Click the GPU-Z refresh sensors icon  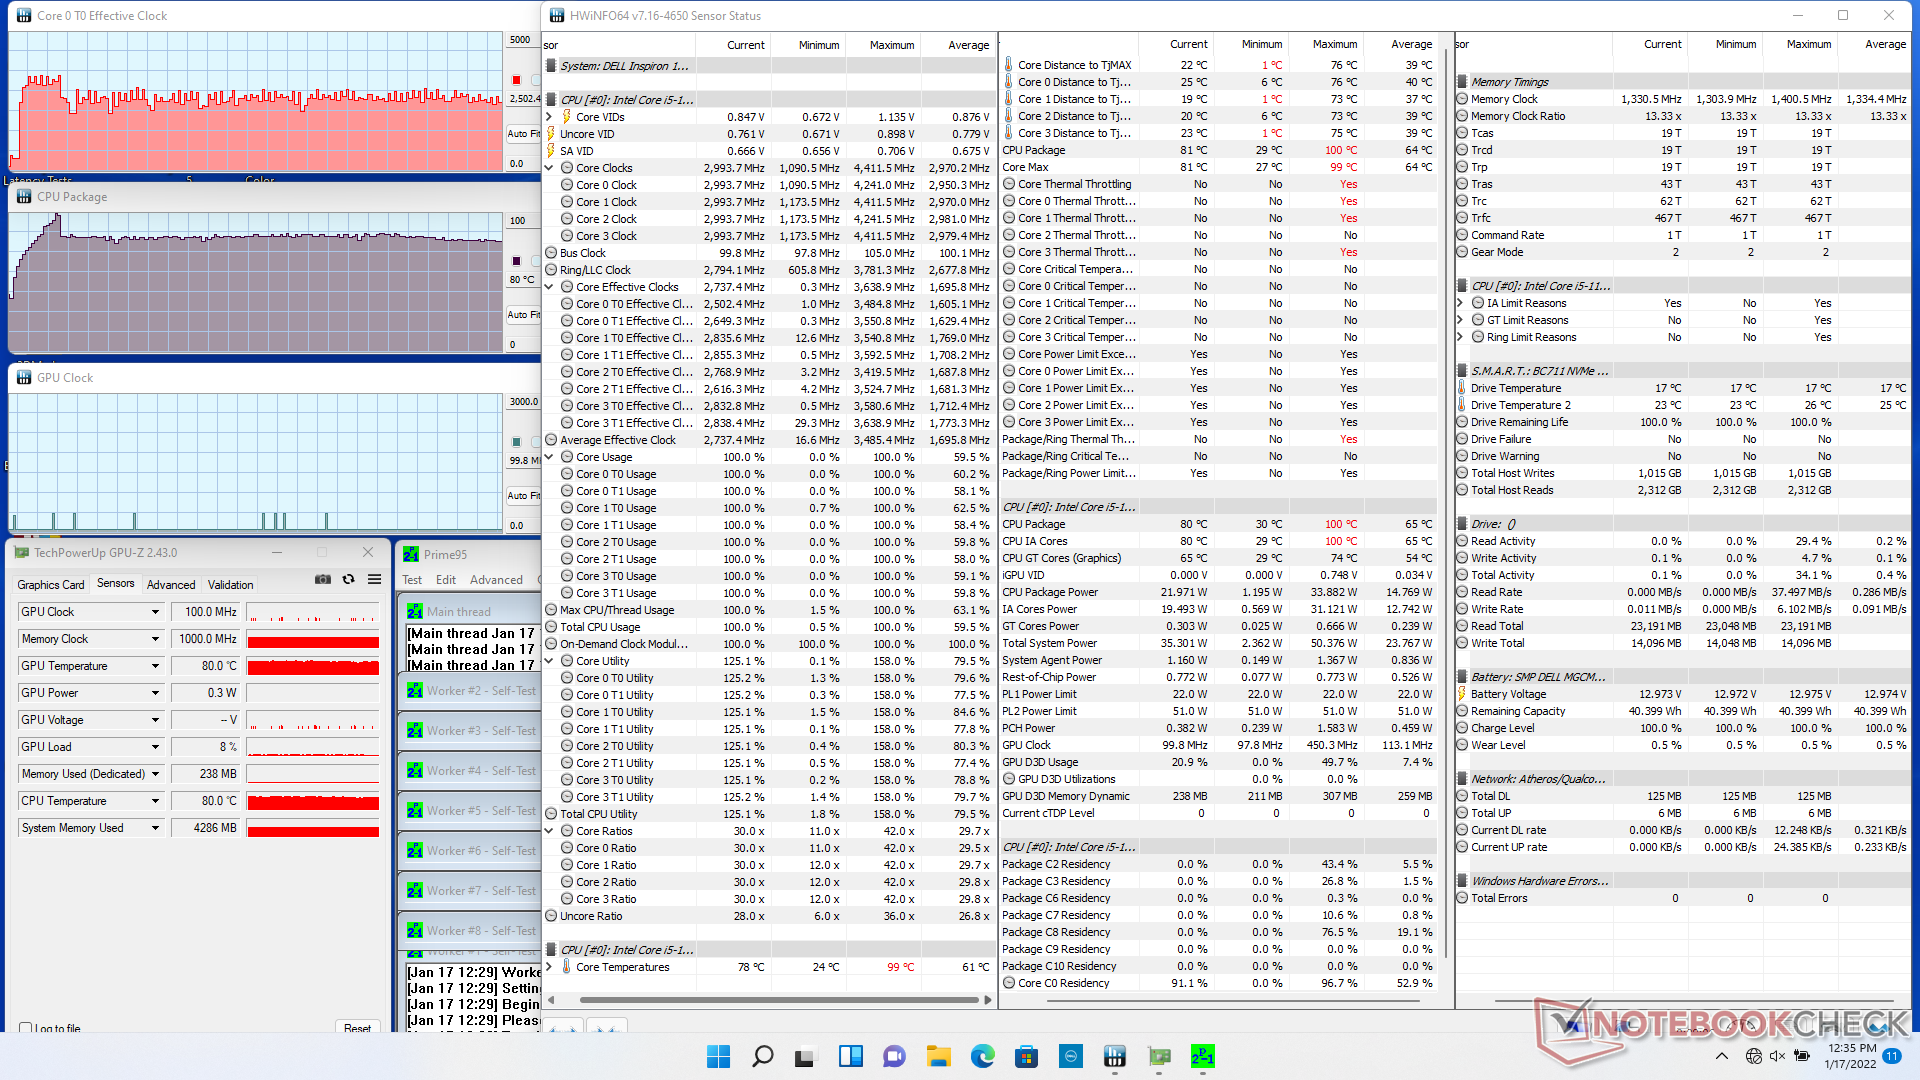coord(348,579)
